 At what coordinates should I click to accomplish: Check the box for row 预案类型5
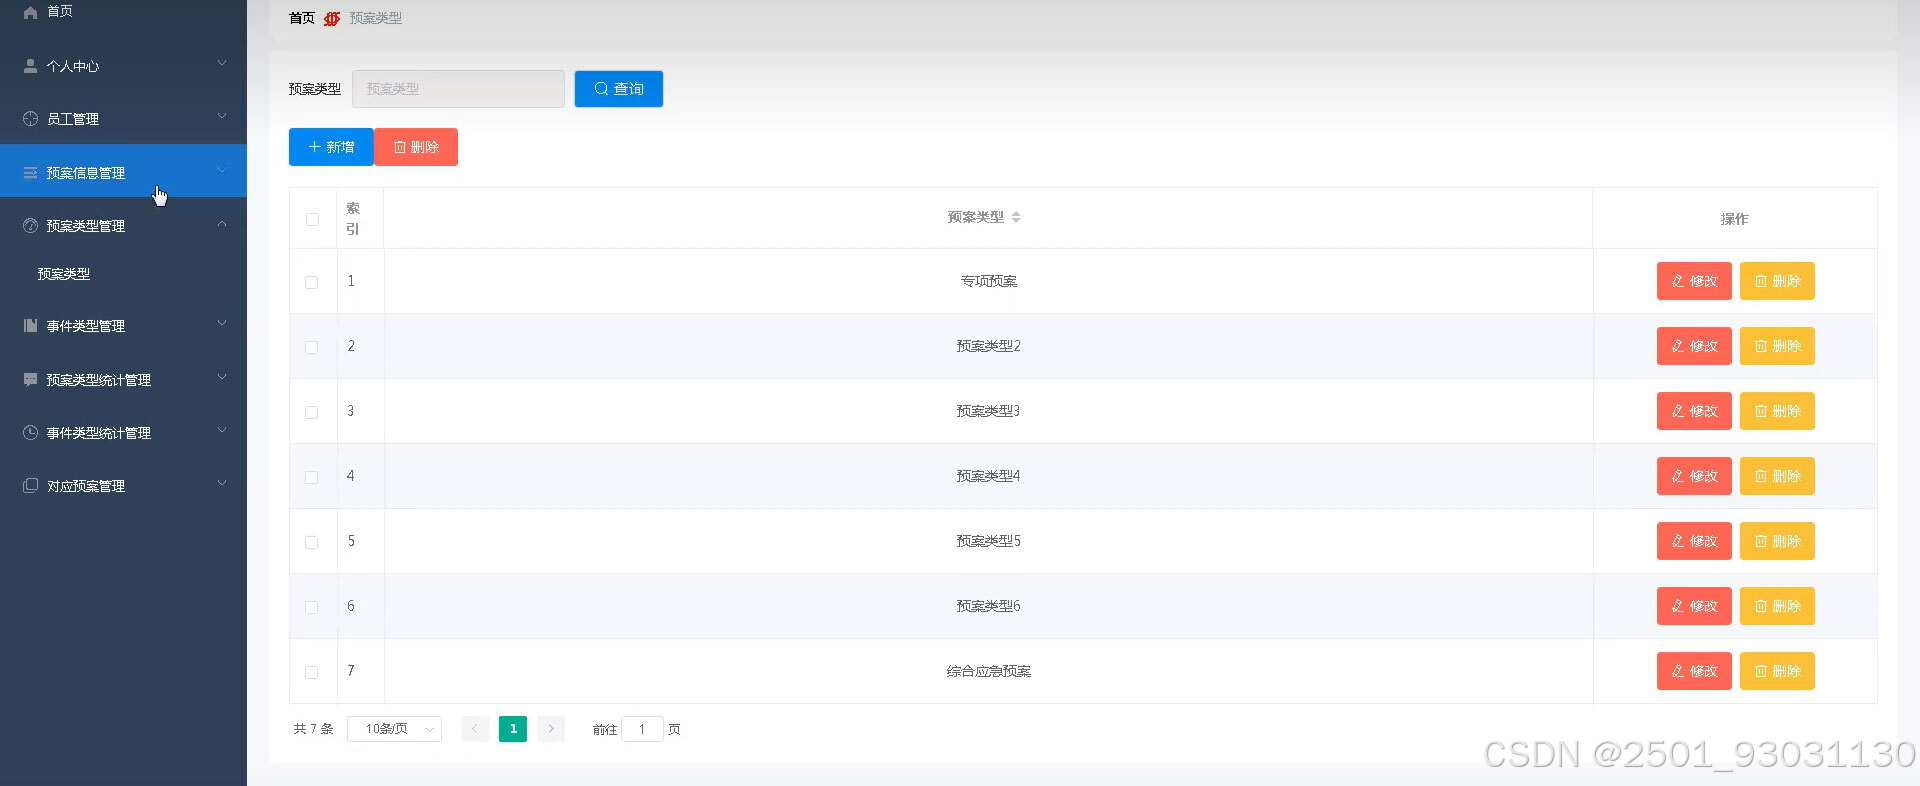pos(312,542)
